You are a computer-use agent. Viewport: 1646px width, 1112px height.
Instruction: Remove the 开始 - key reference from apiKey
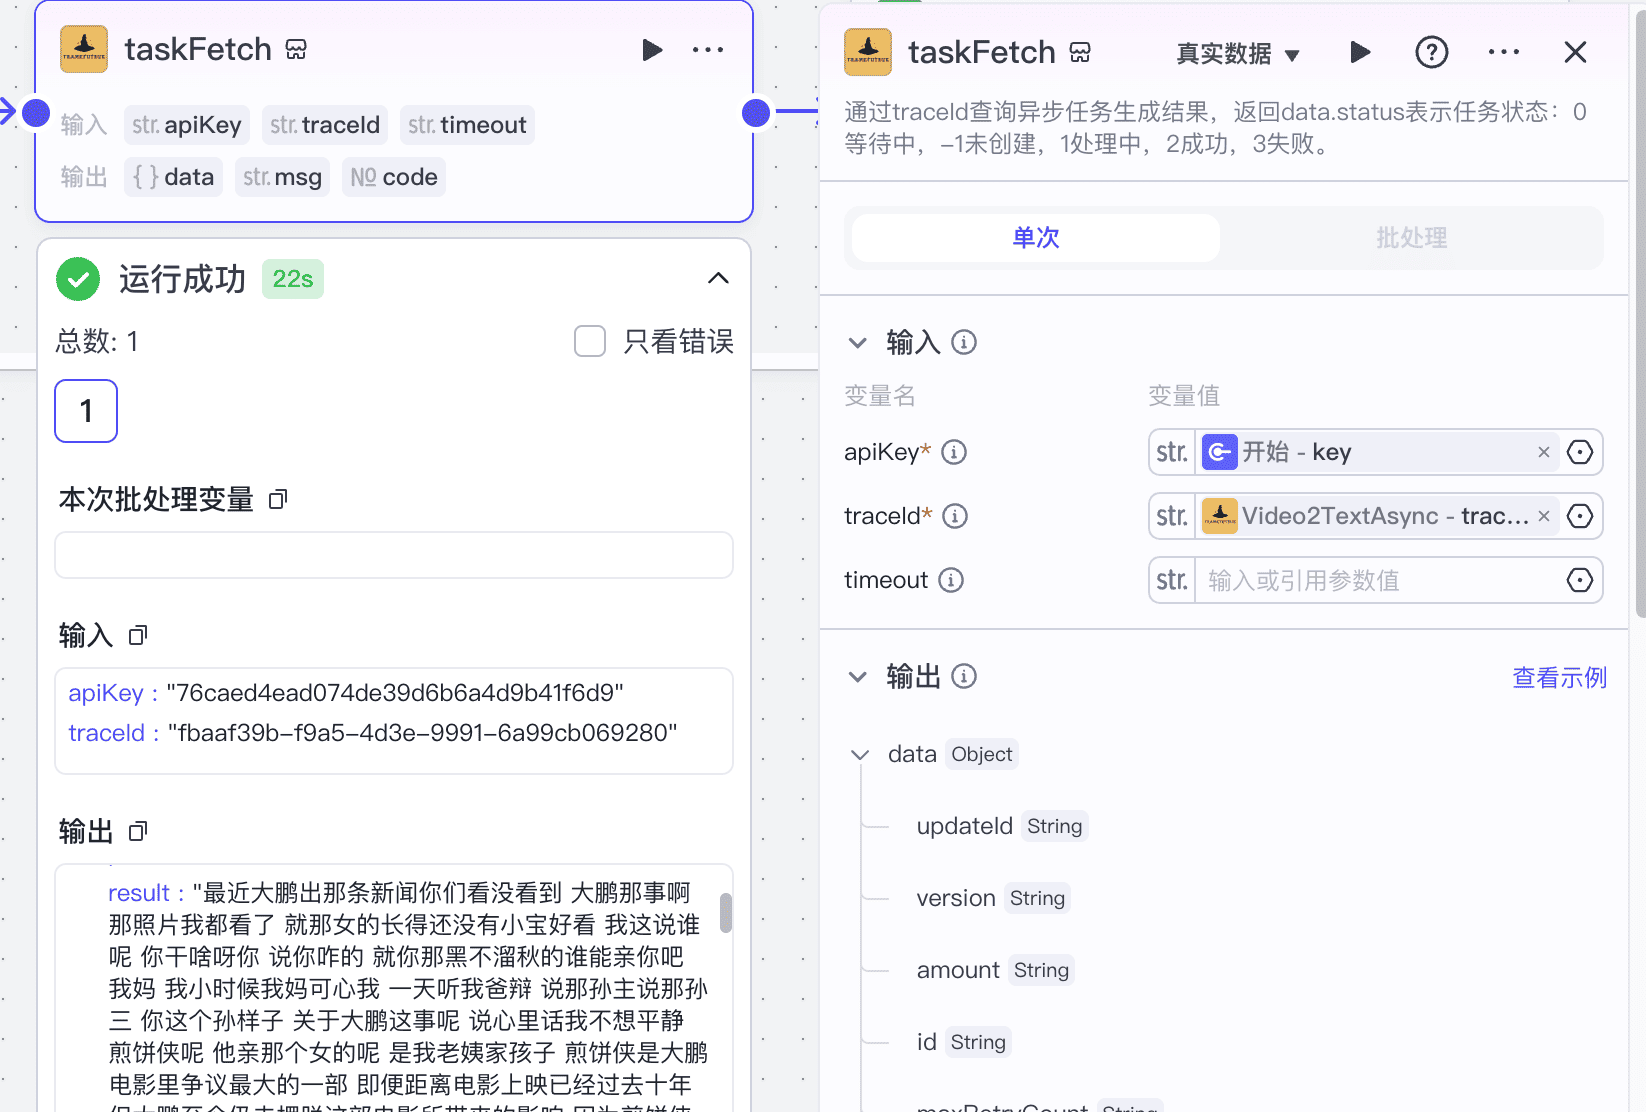click(1543, 452)
